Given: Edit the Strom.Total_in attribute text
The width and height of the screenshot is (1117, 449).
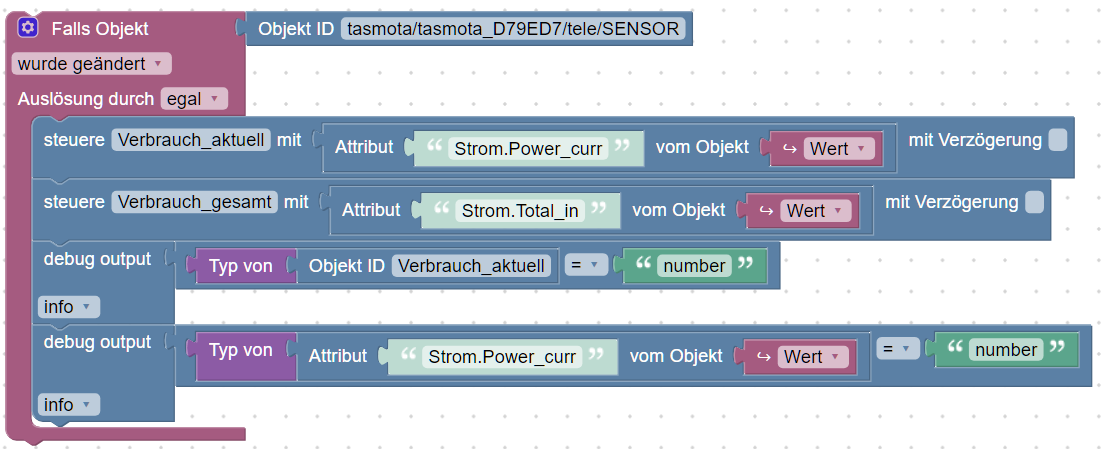Looking at the screenshot, I should tap(520, 211).
